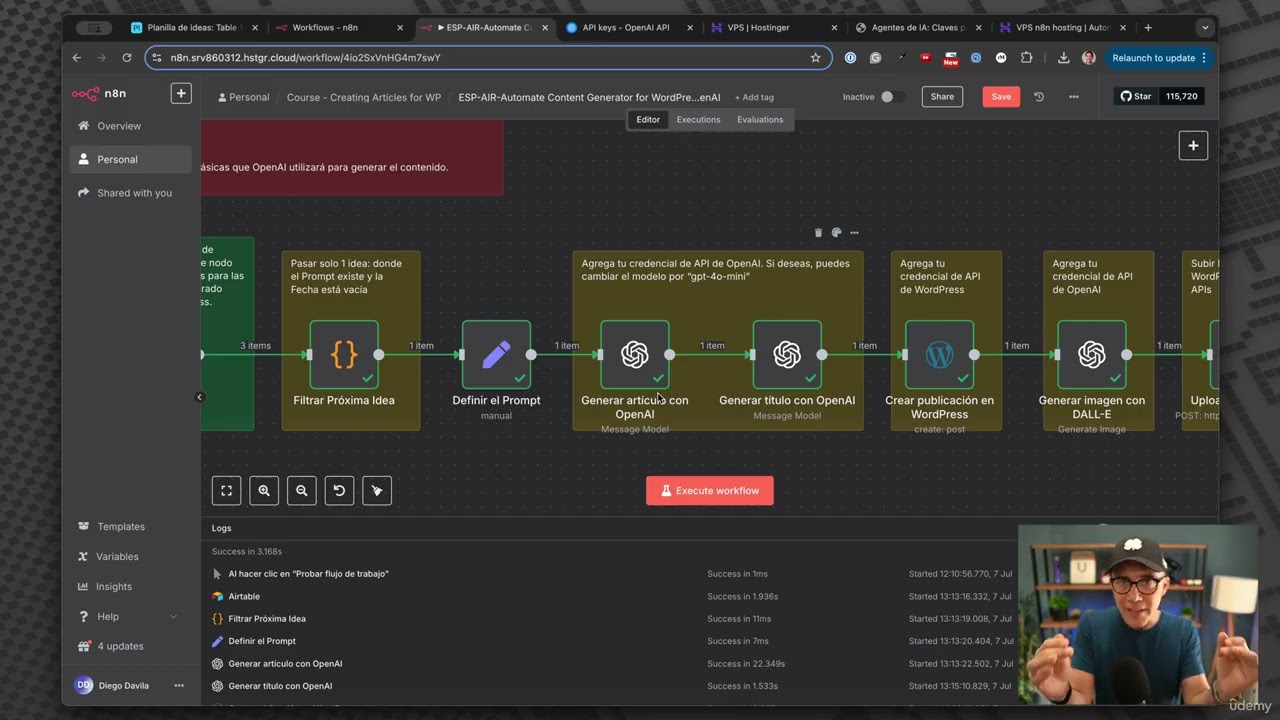
Task: Expand the Help menu in the sidebar
Action: [x=128, y=616]
